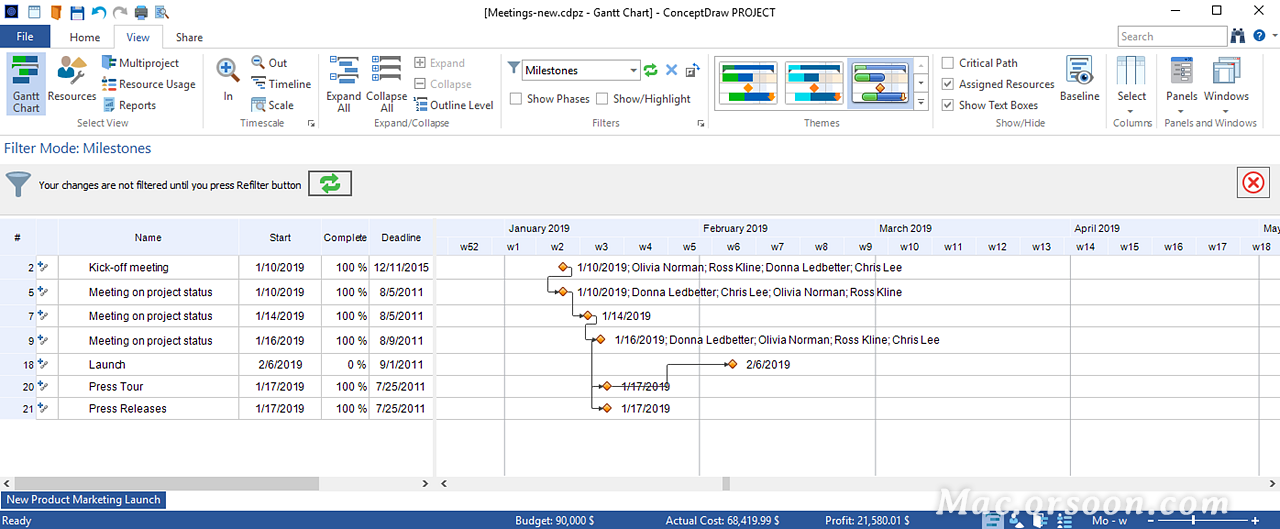Click the Baseline button
The height and width of the screenshot is (529, 1280).
tap(1079, 80)
